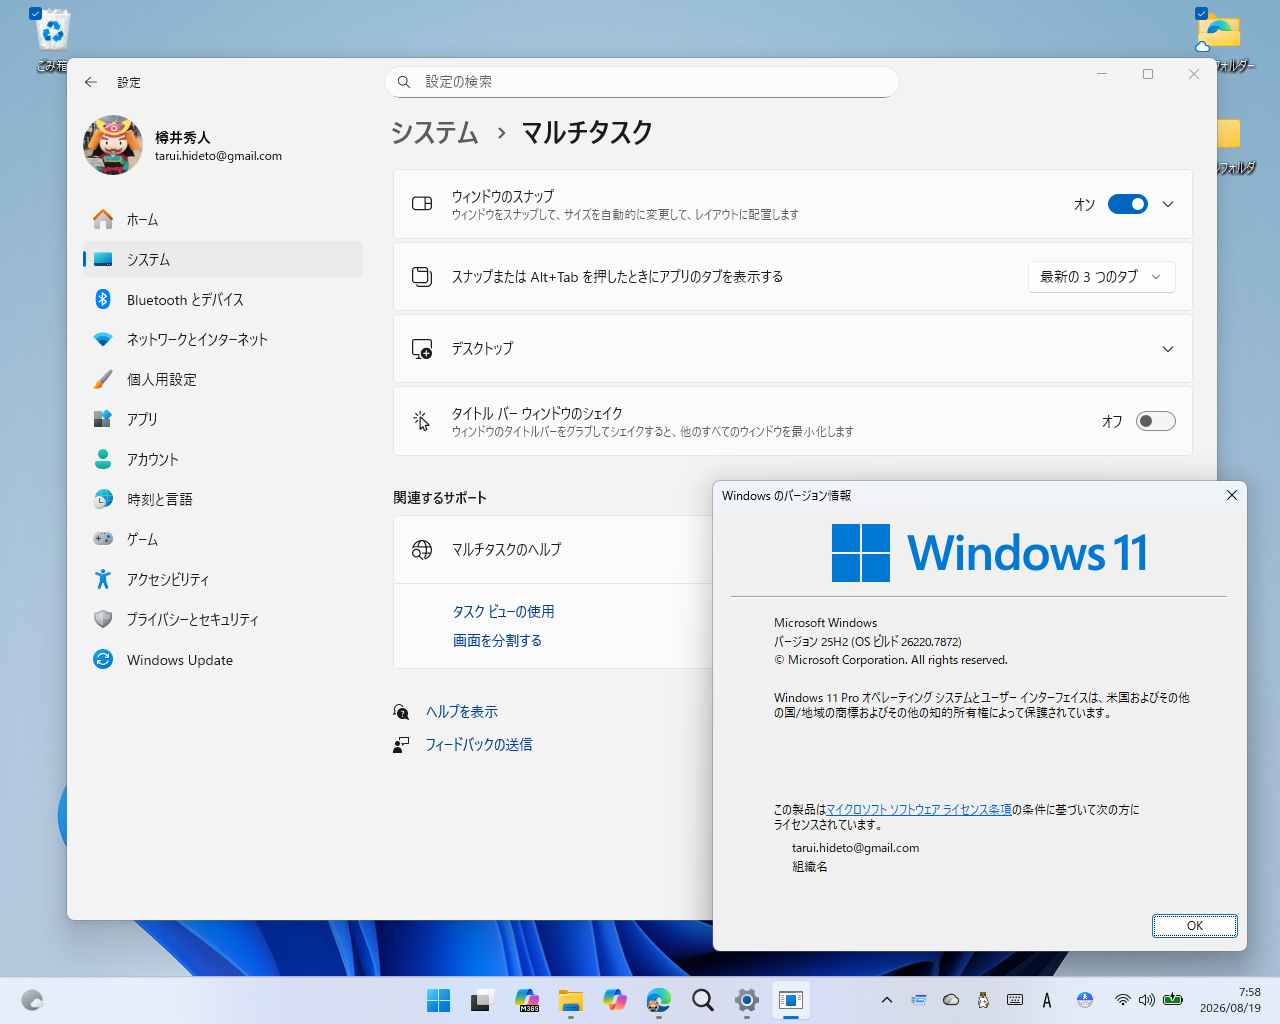Screen dimensions: 1280x1024
Task: Focus the 設定の検索 search box
Action: pos(641,82)
